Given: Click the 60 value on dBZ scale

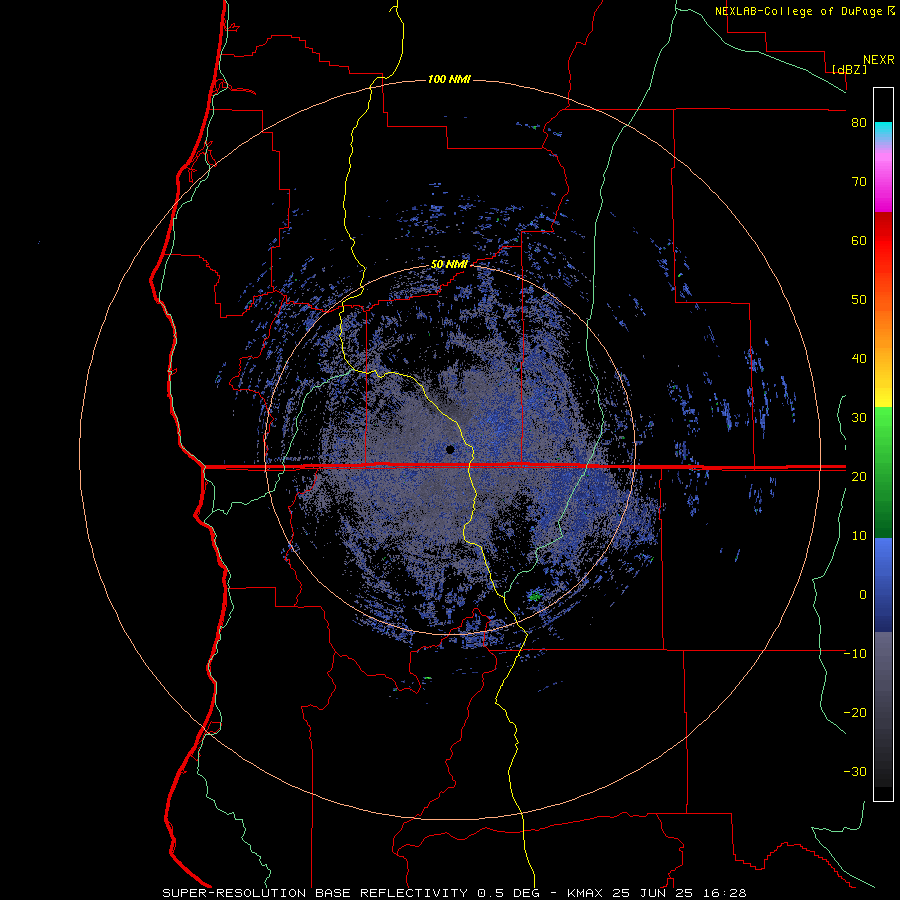Looking at the screenshot, I should click(x=859, y=240).
